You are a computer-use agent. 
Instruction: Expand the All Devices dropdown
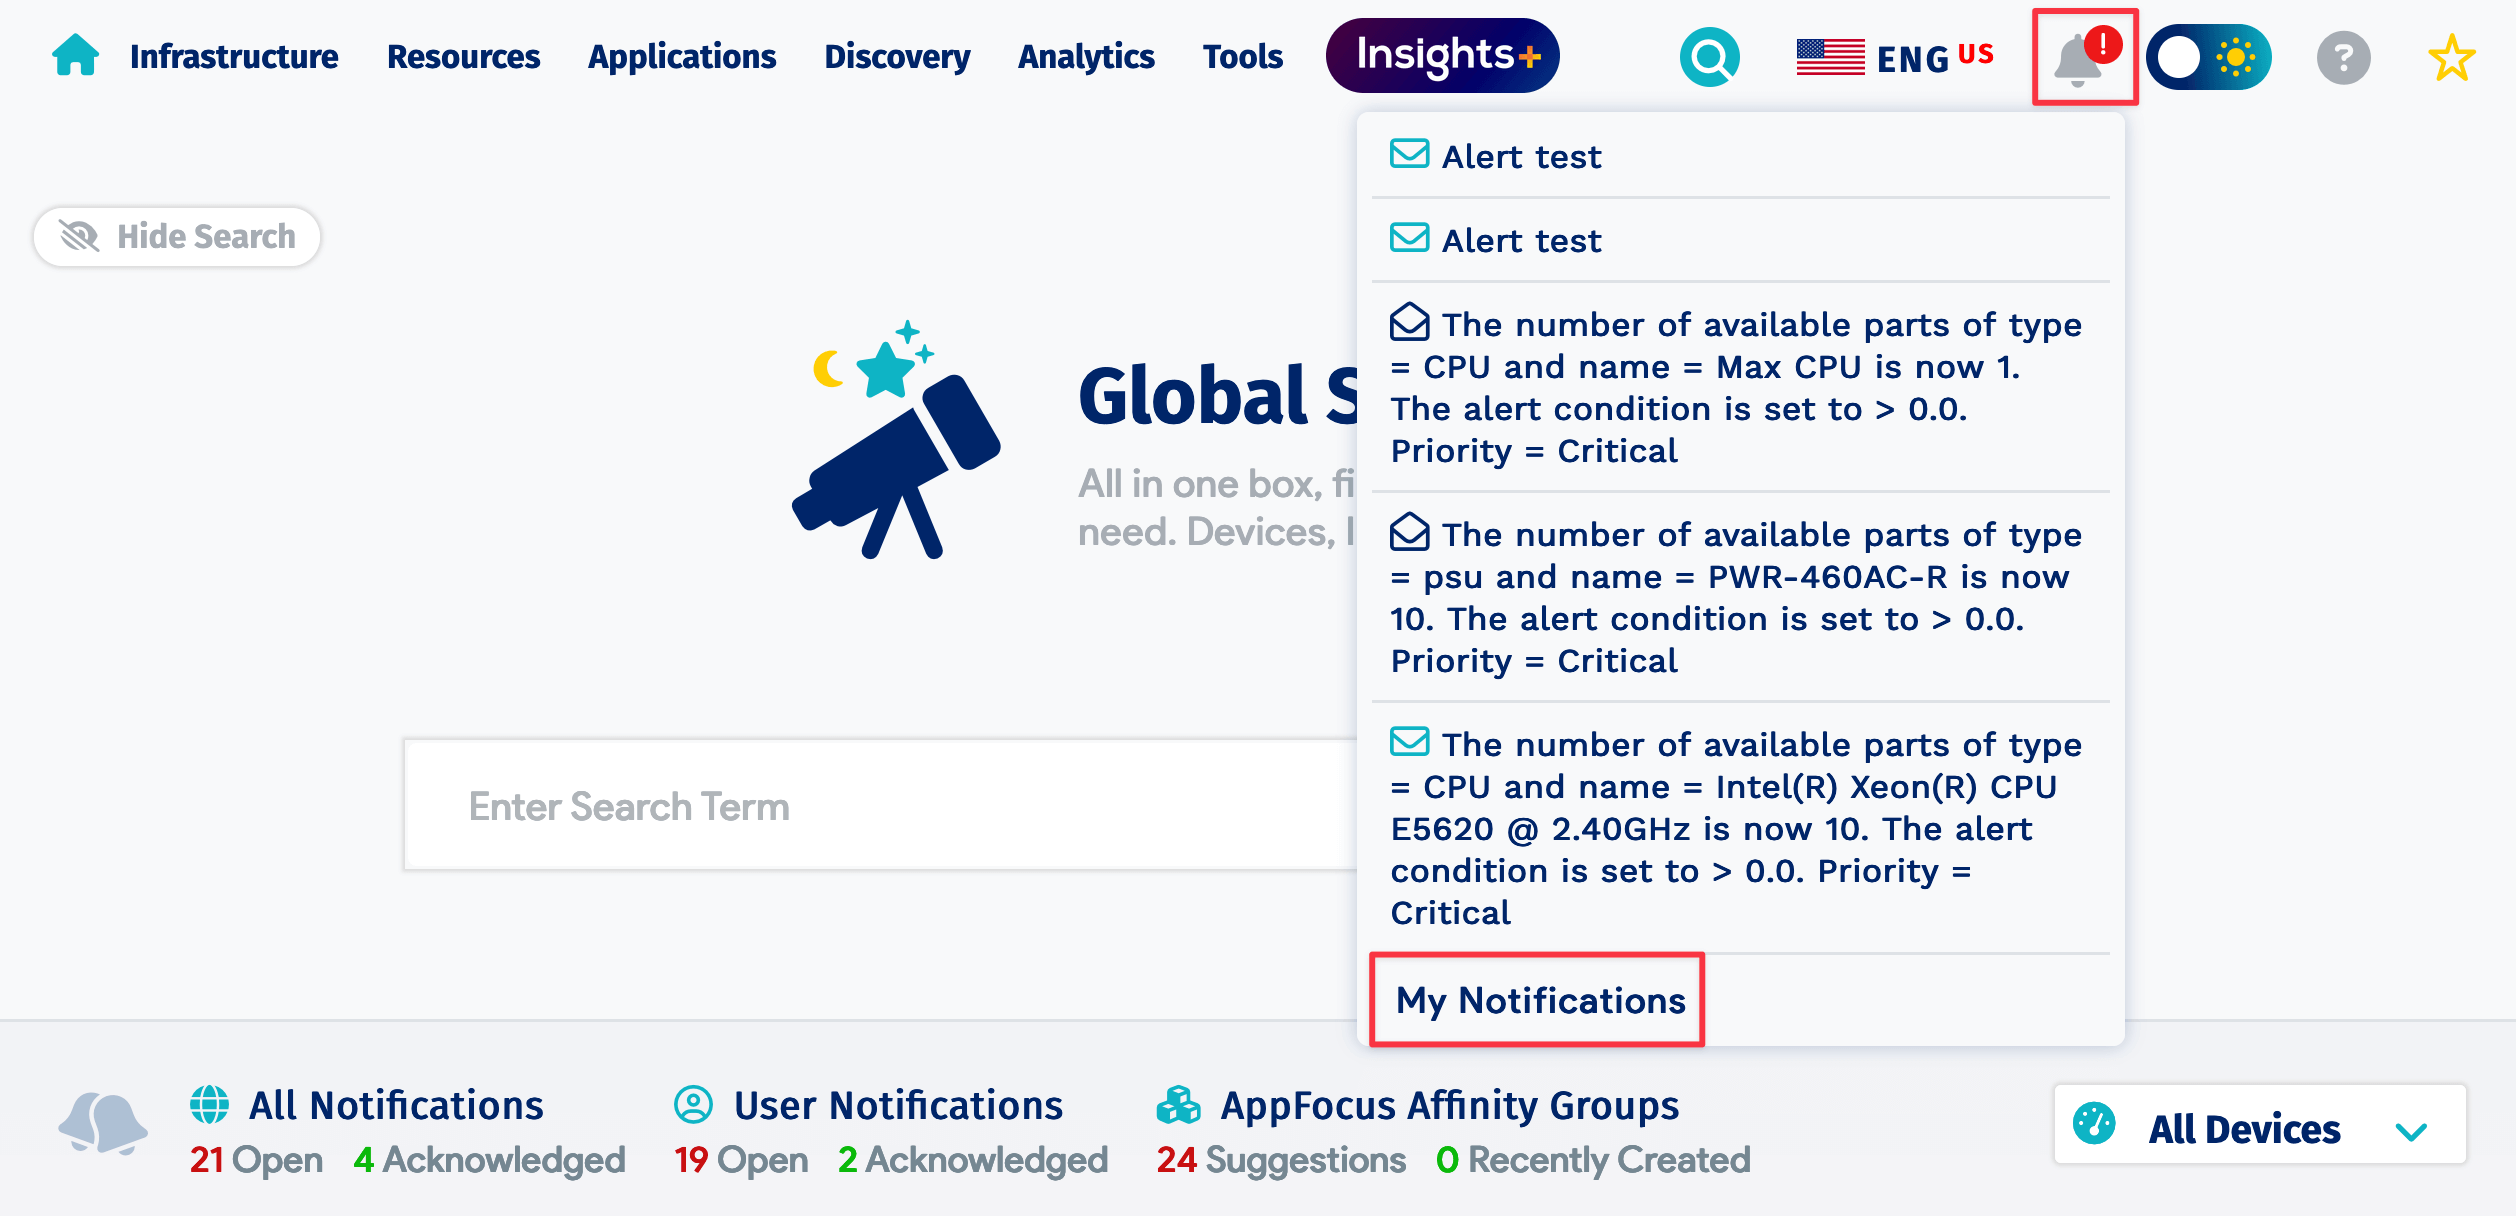click(2260, 1124)
